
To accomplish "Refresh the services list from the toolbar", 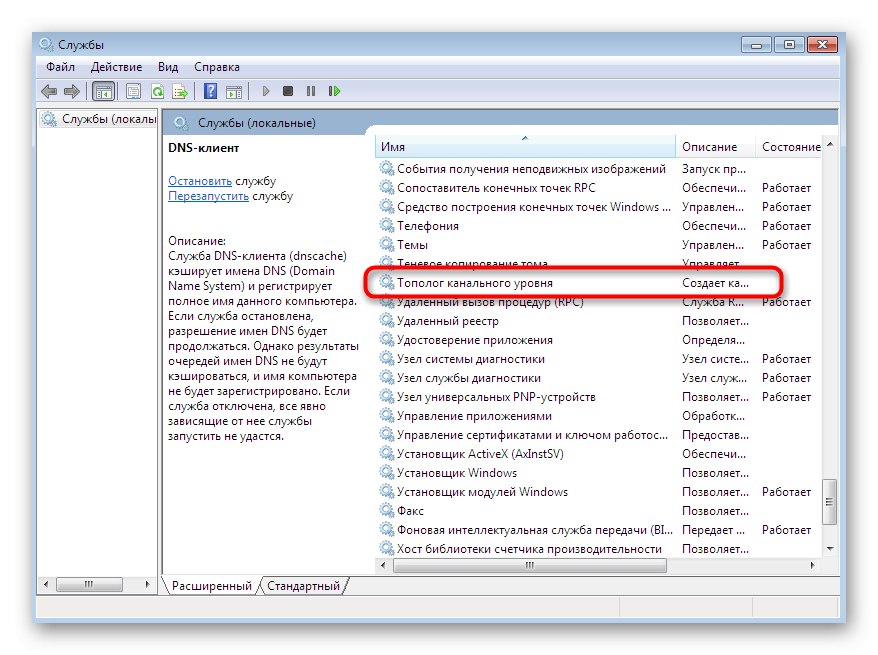I will coord(157,91).
